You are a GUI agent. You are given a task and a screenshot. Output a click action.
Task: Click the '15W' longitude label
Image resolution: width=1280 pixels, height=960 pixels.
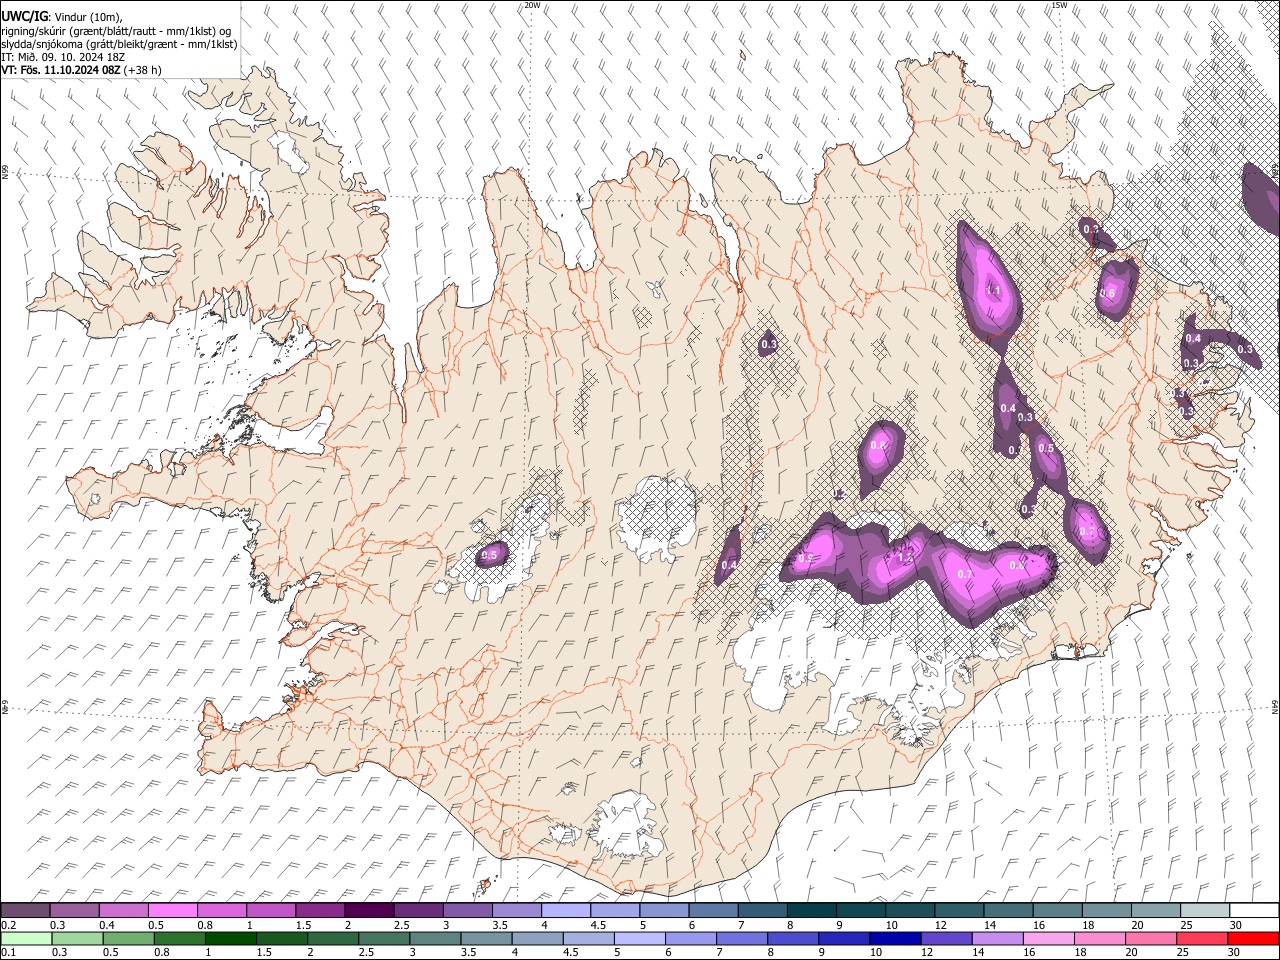[1058, 5]
